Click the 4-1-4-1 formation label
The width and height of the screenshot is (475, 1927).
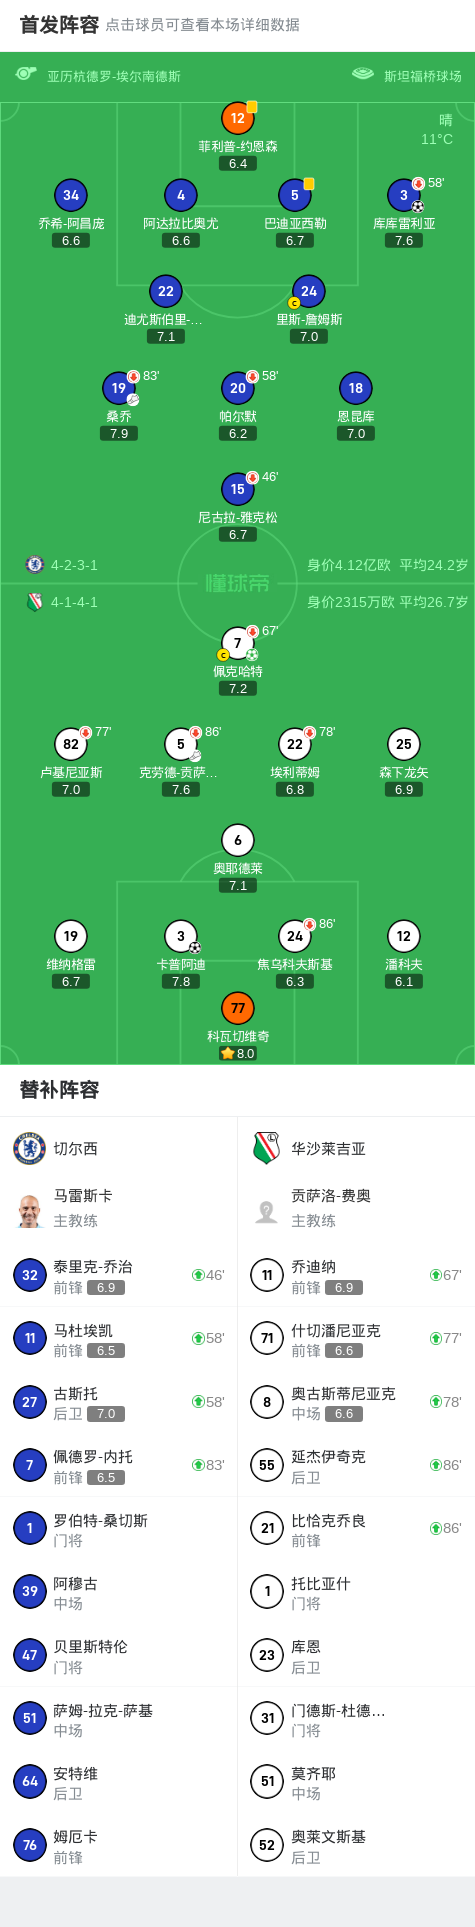(75, 602)
